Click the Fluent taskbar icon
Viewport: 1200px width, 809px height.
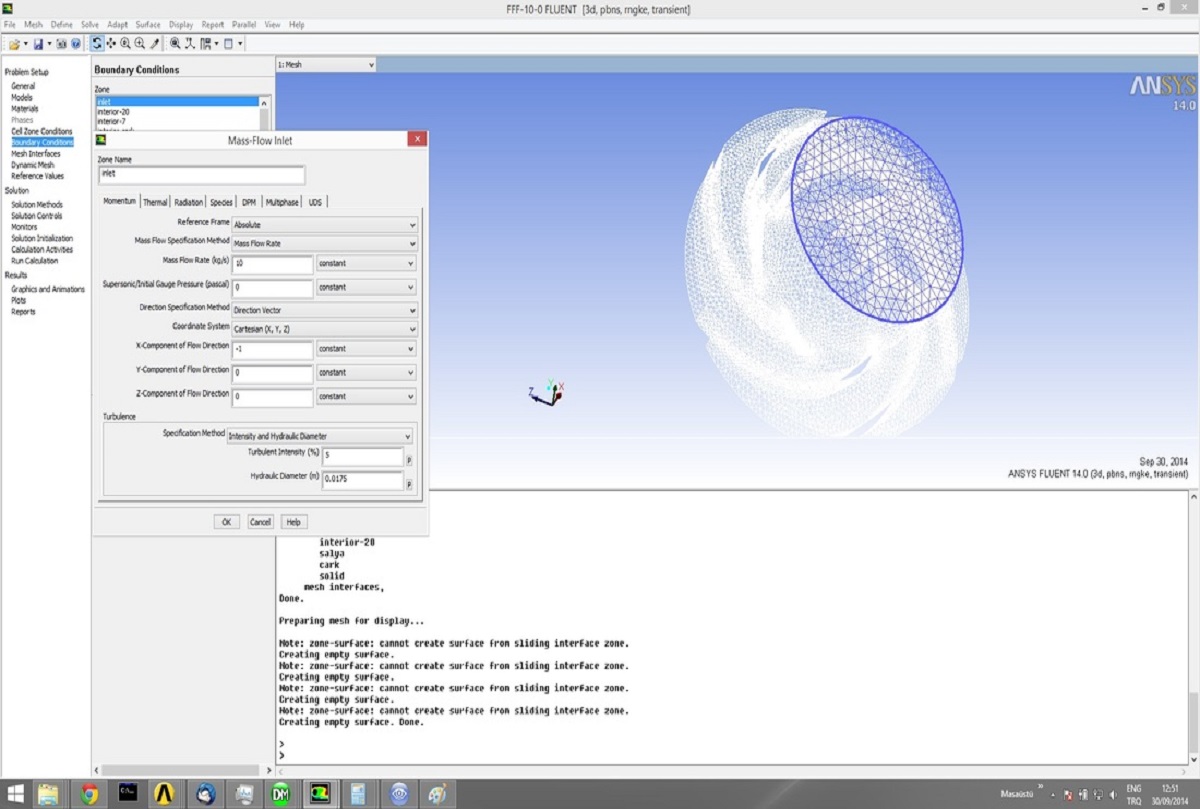[x=320, y=794]
